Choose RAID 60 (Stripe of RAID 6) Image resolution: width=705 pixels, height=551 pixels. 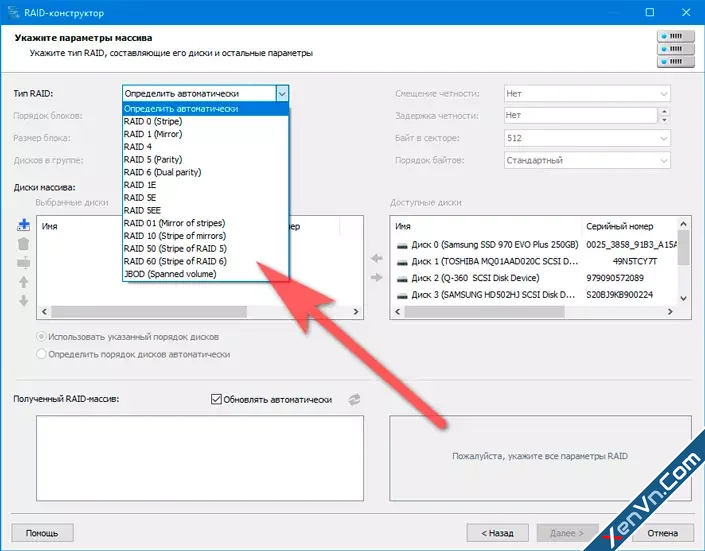click(205, 261)
